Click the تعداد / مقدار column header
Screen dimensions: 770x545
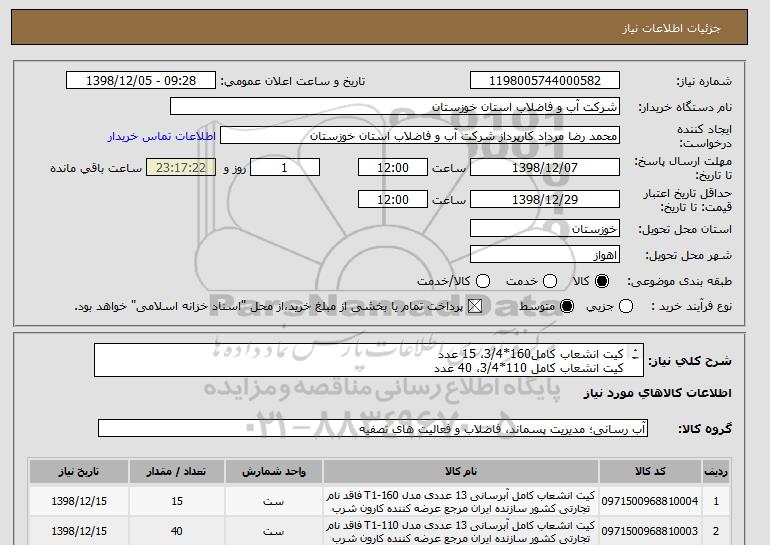point(177,471)
